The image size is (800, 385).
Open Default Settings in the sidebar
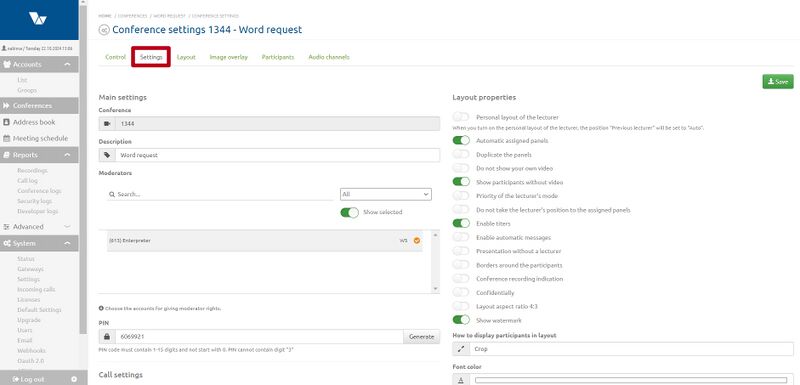pos(39,310)
